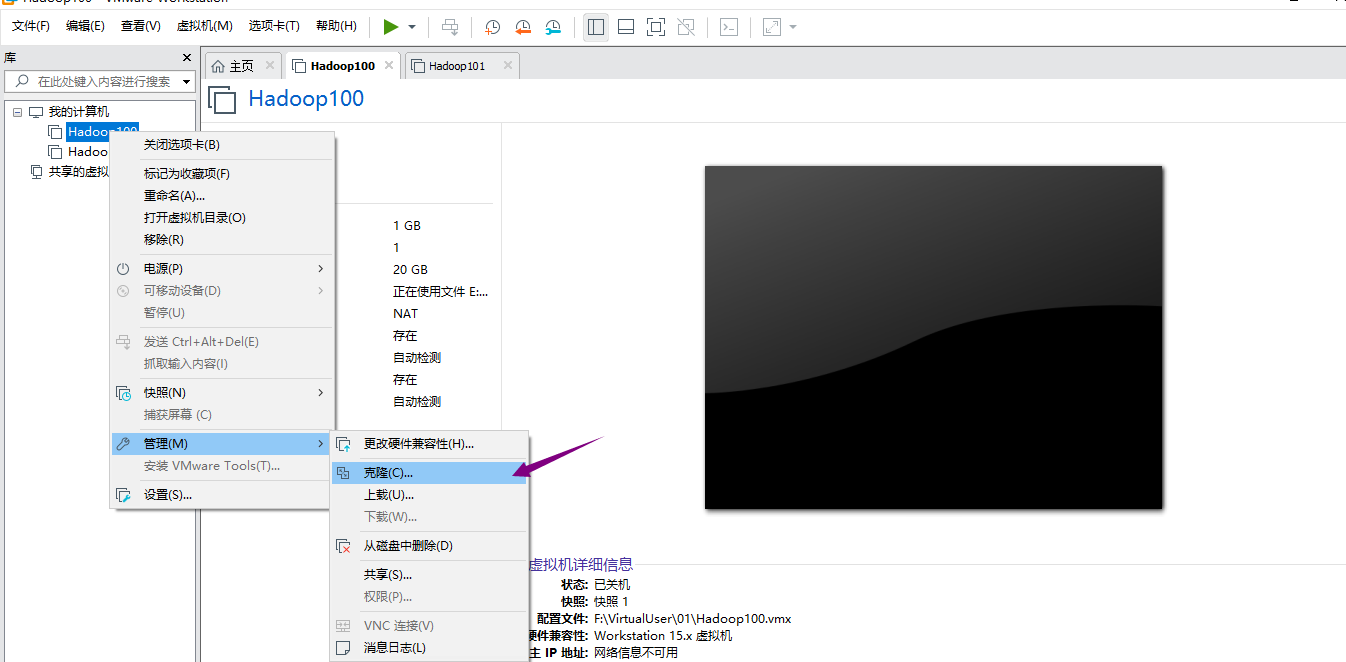The image size is (1346, 662).
Task: Collapse the 我的计算机 tree node
Action: point(17,112)
